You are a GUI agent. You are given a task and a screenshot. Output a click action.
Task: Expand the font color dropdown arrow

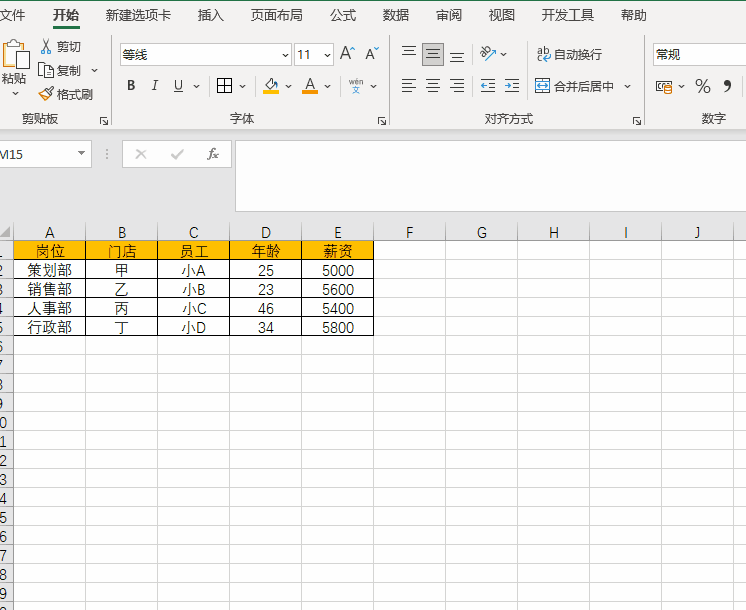(327, 87)
